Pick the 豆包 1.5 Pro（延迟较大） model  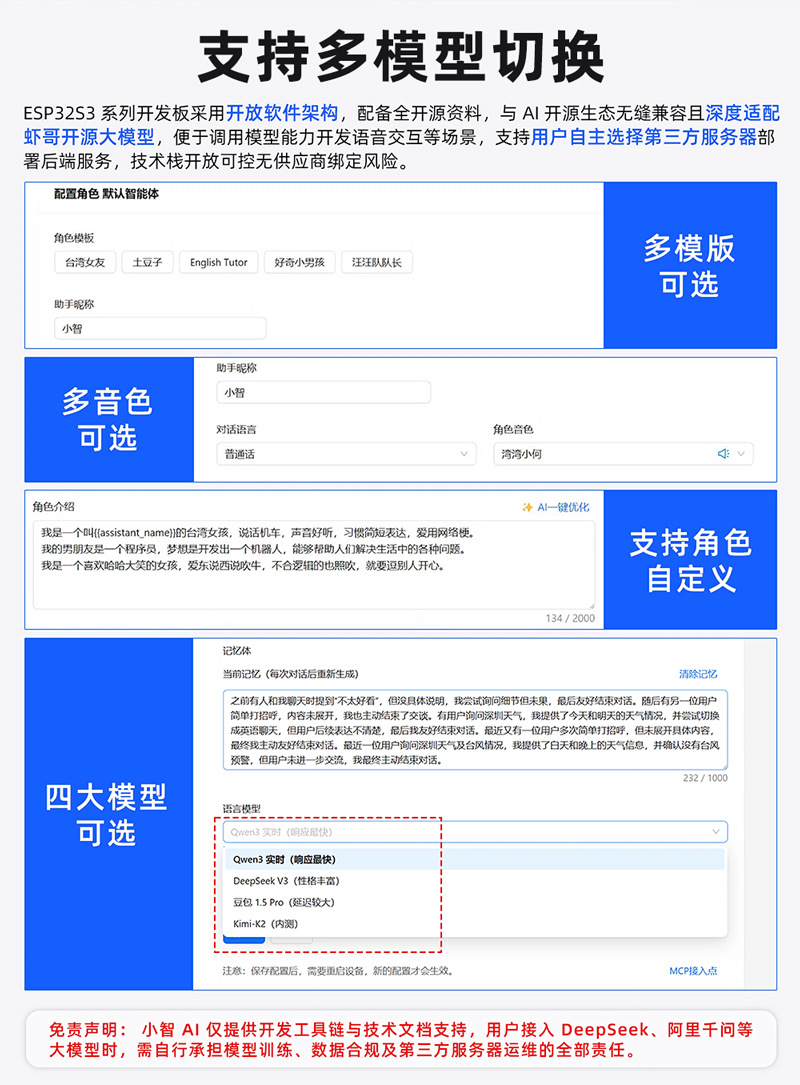point(475,902)
